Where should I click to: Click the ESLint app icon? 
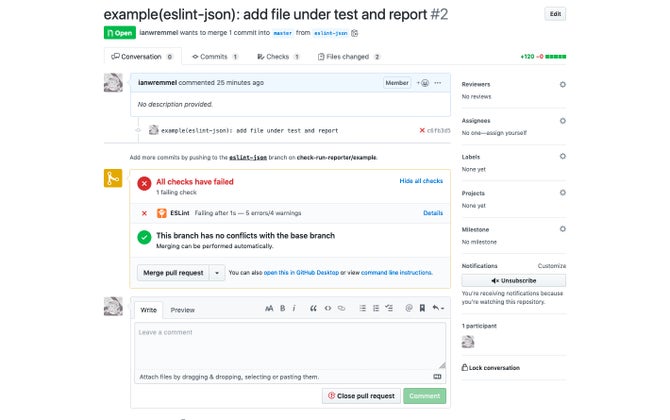click(x=162, y=213)
